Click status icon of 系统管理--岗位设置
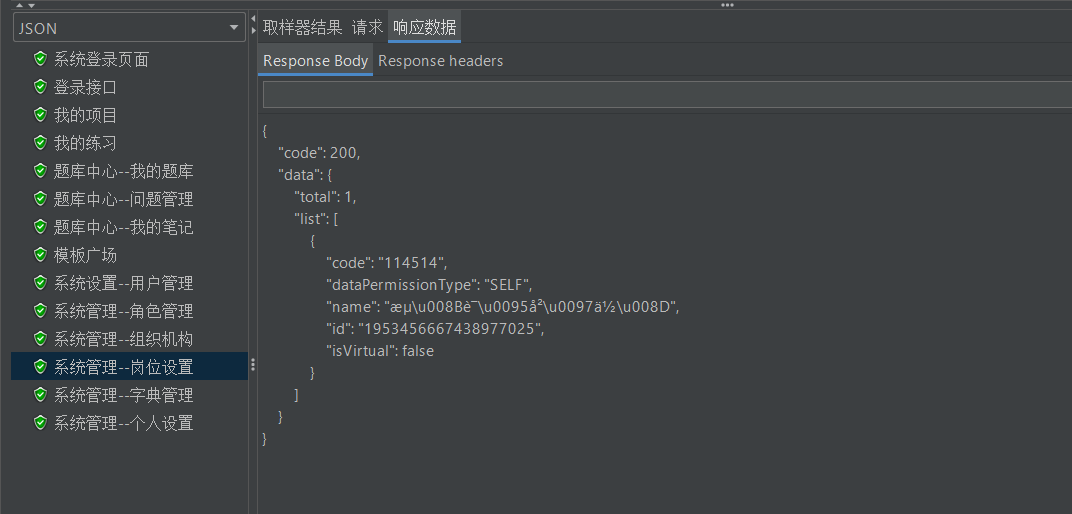The image size is (1072, 514). coord(40,367)
